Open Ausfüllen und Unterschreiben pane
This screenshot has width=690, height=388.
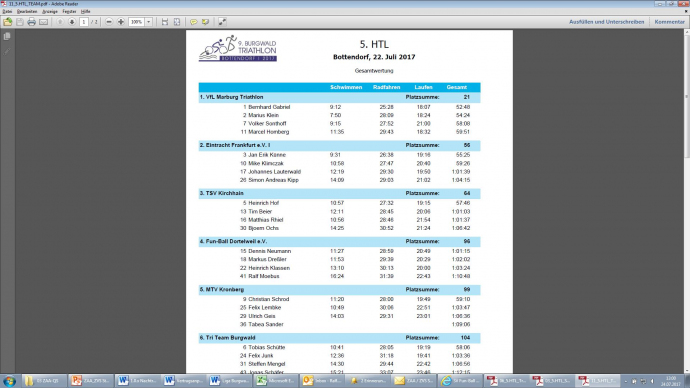pyautogui.click(x=606, y=22)
